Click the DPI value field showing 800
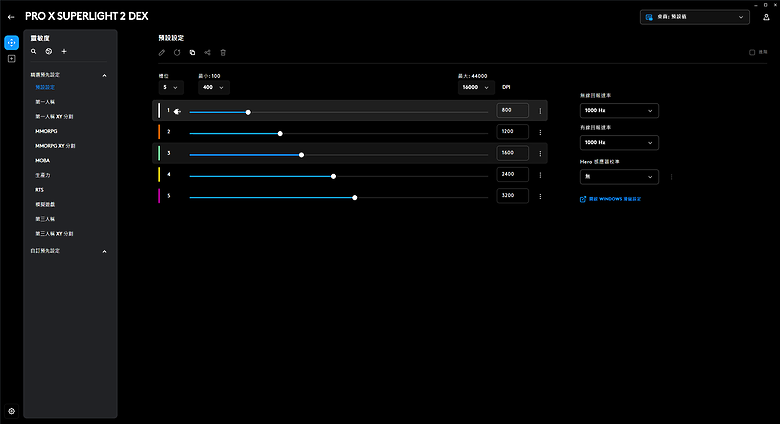 [x=512, y=110]
